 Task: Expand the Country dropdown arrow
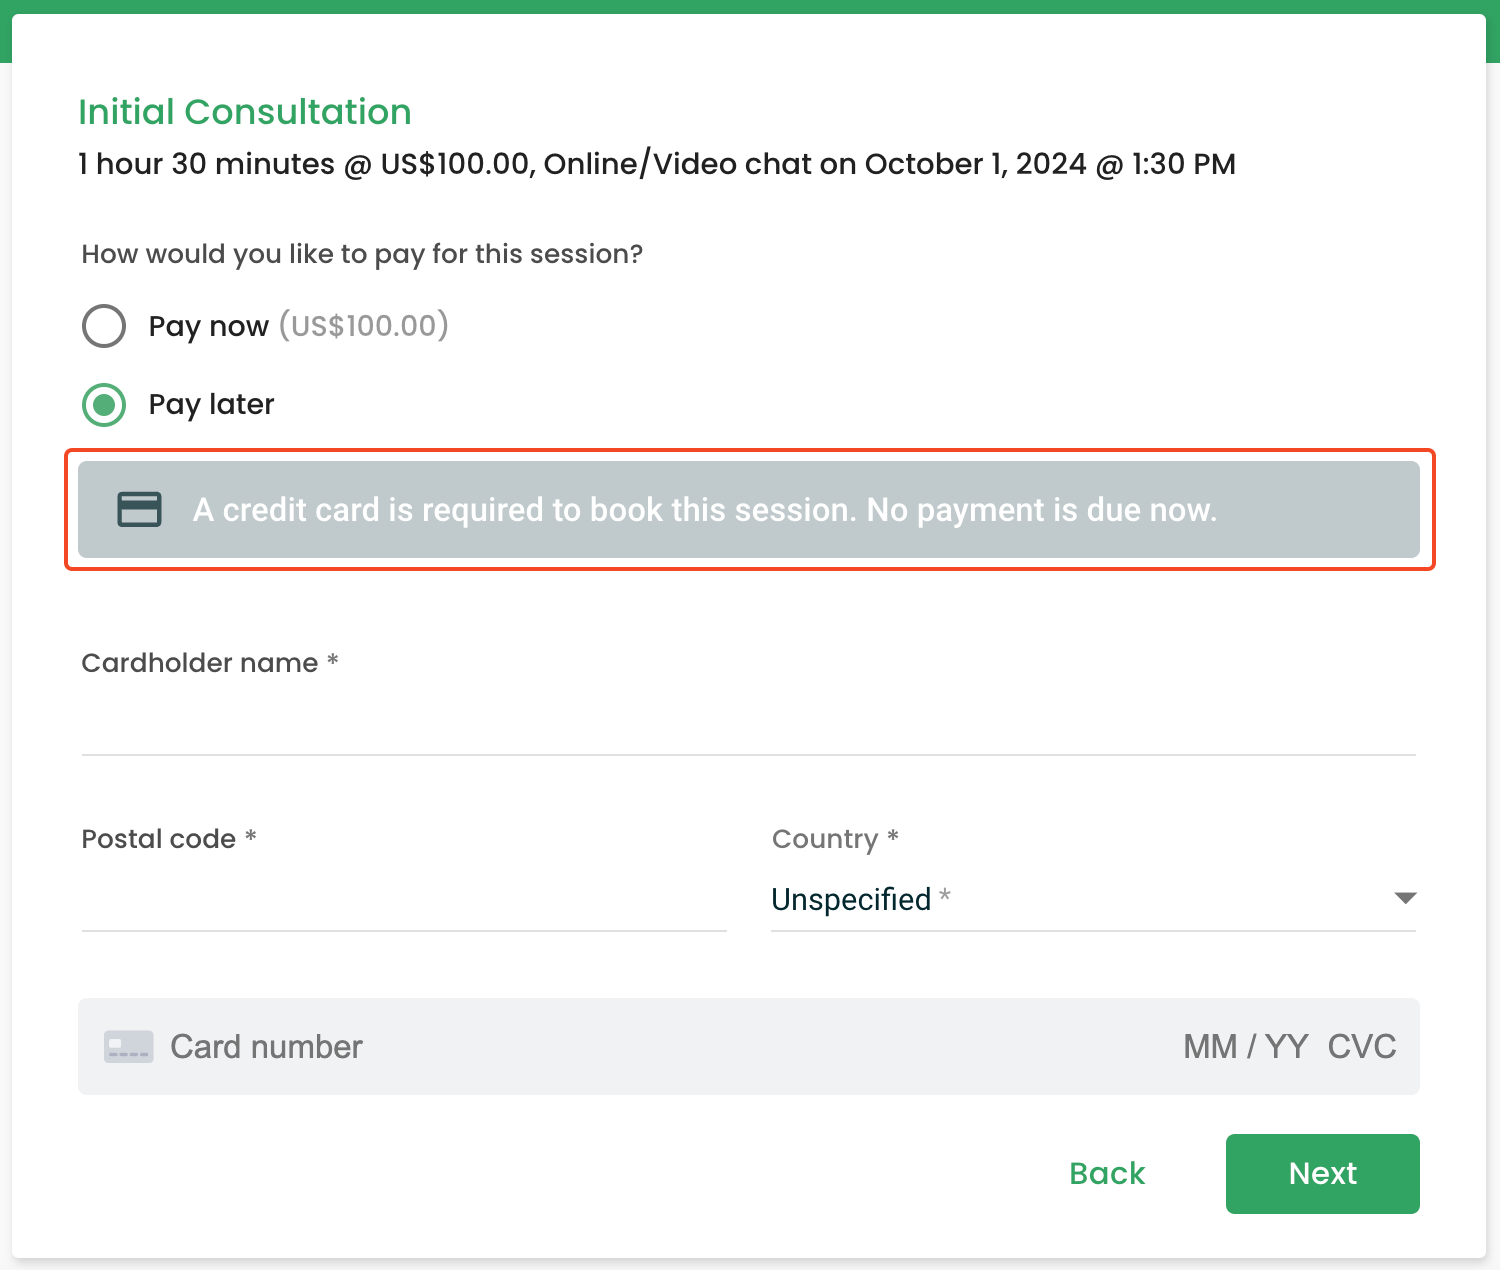point(1405,898)
